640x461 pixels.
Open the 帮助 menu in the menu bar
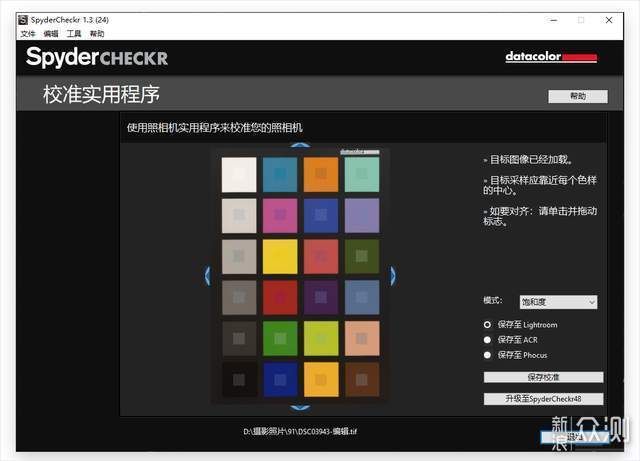(x=97, y=34)
